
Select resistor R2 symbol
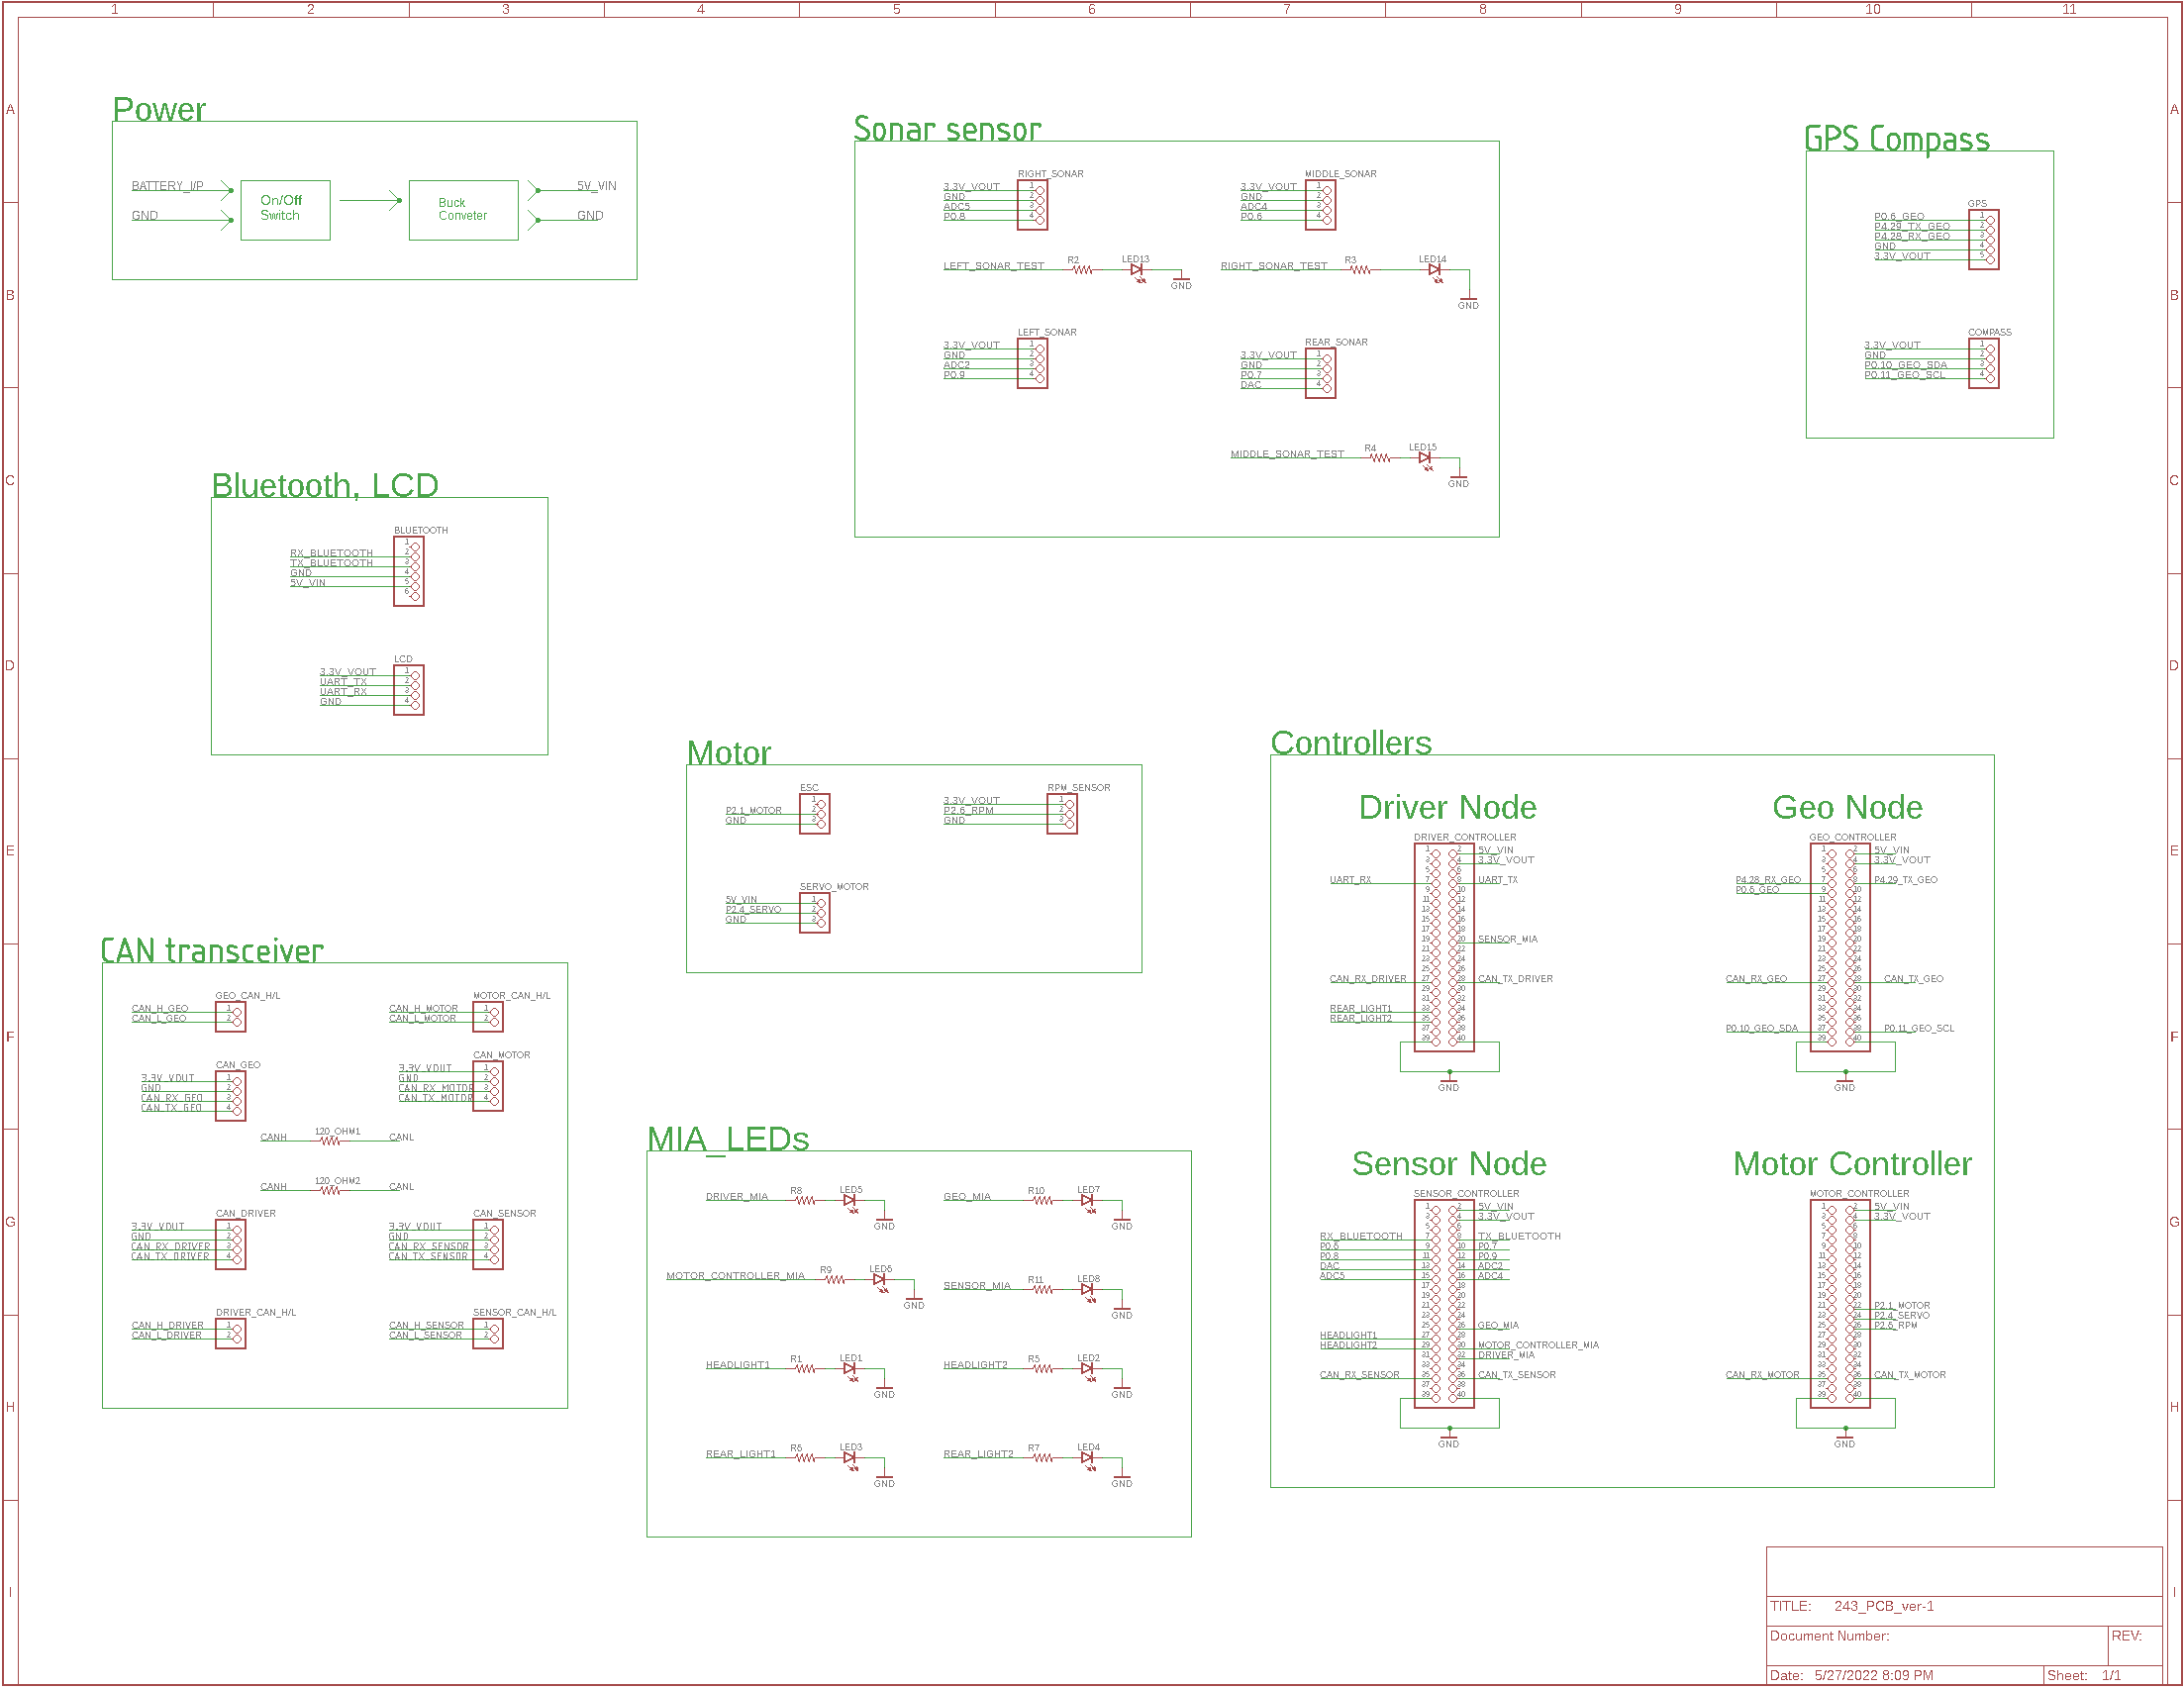pyautogui.click(x=1082, y=270)
